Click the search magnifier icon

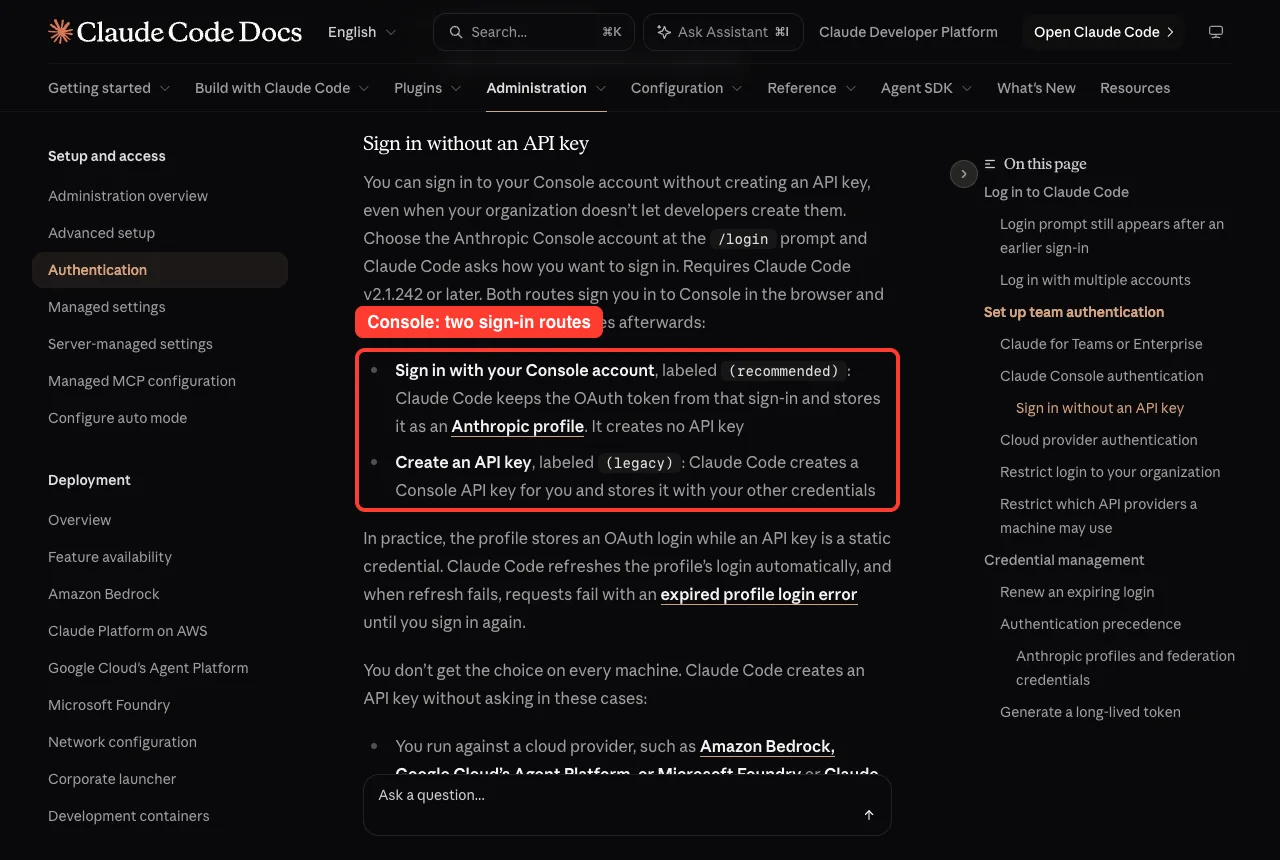pos(456,32)
